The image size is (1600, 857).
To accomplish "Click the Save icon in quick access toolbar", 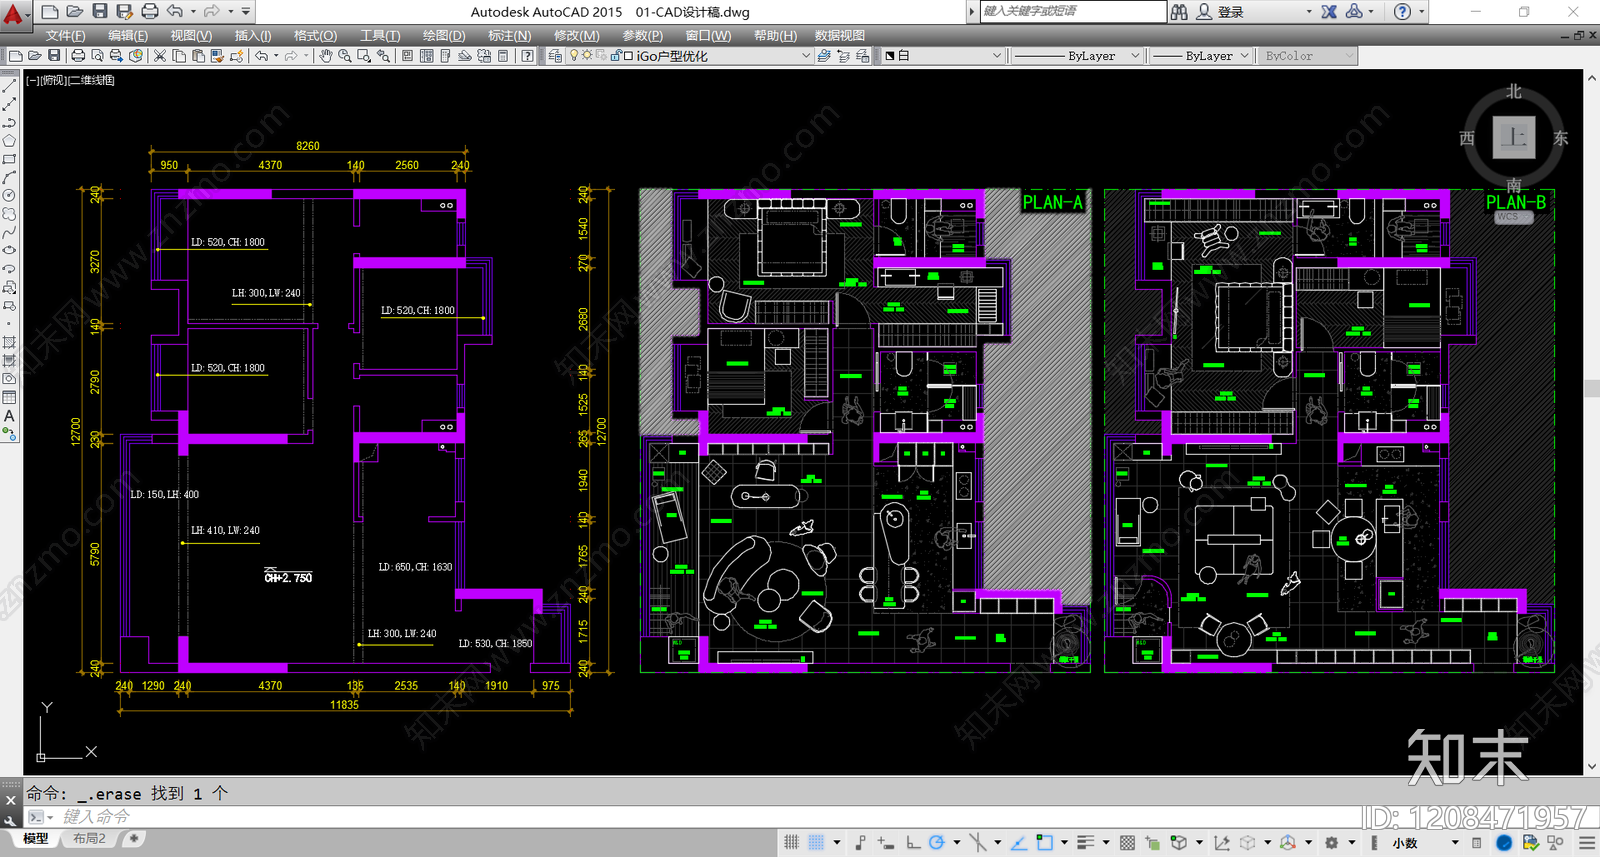I will (100, 12).
